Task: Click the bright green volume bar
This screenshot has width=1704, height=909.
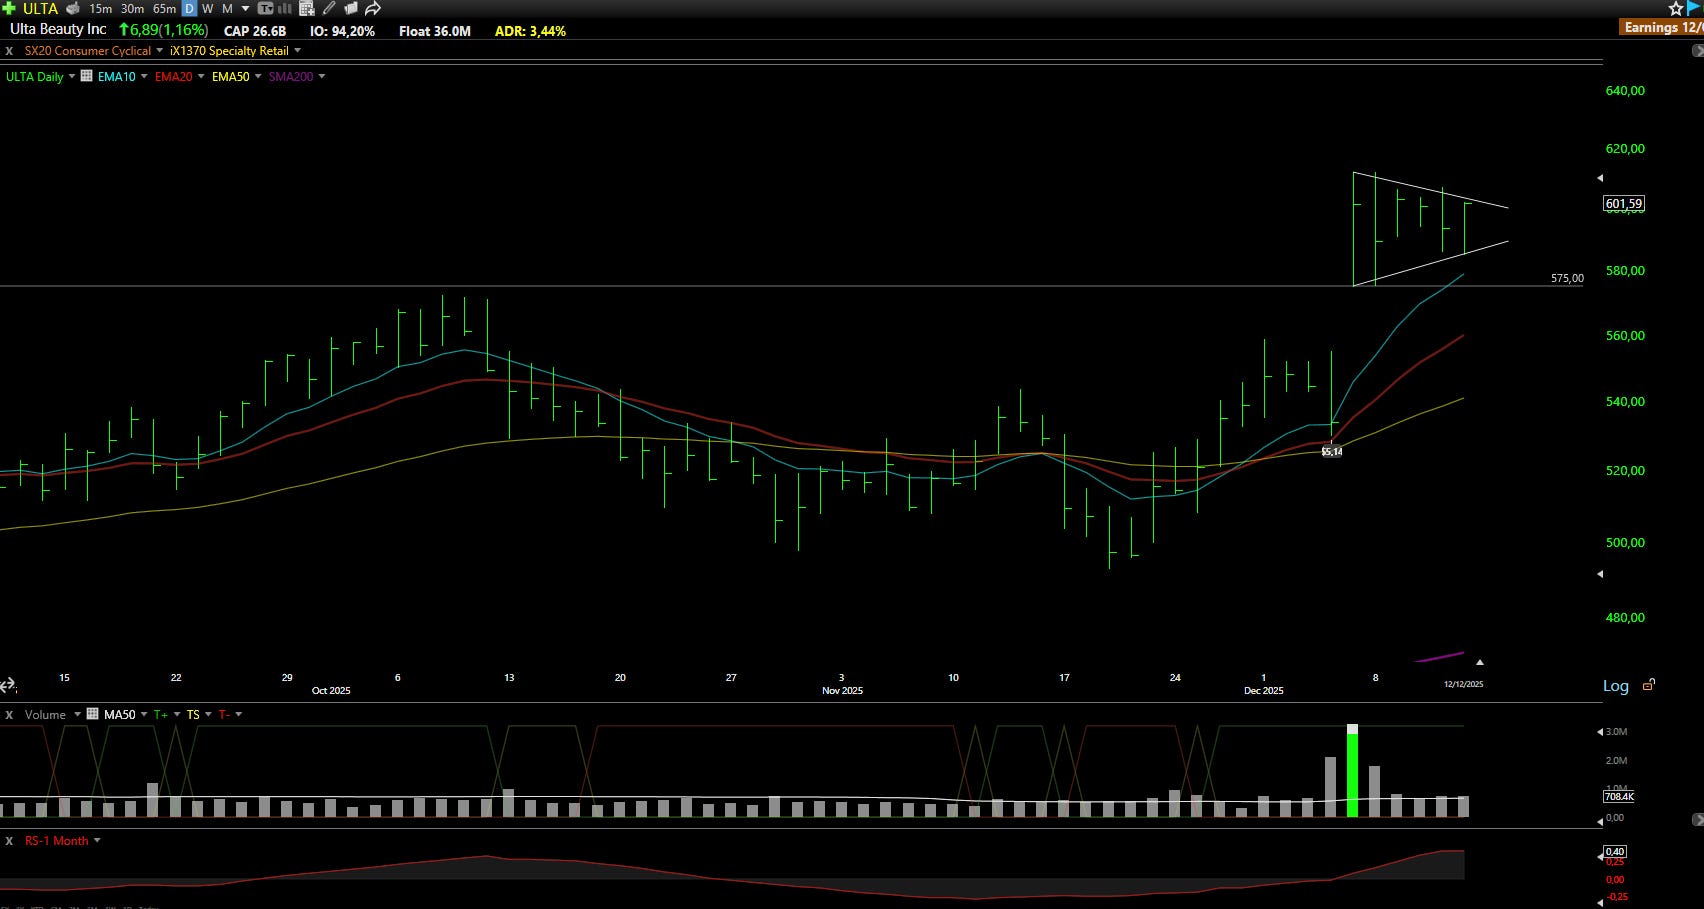Action: [1353, 771]
